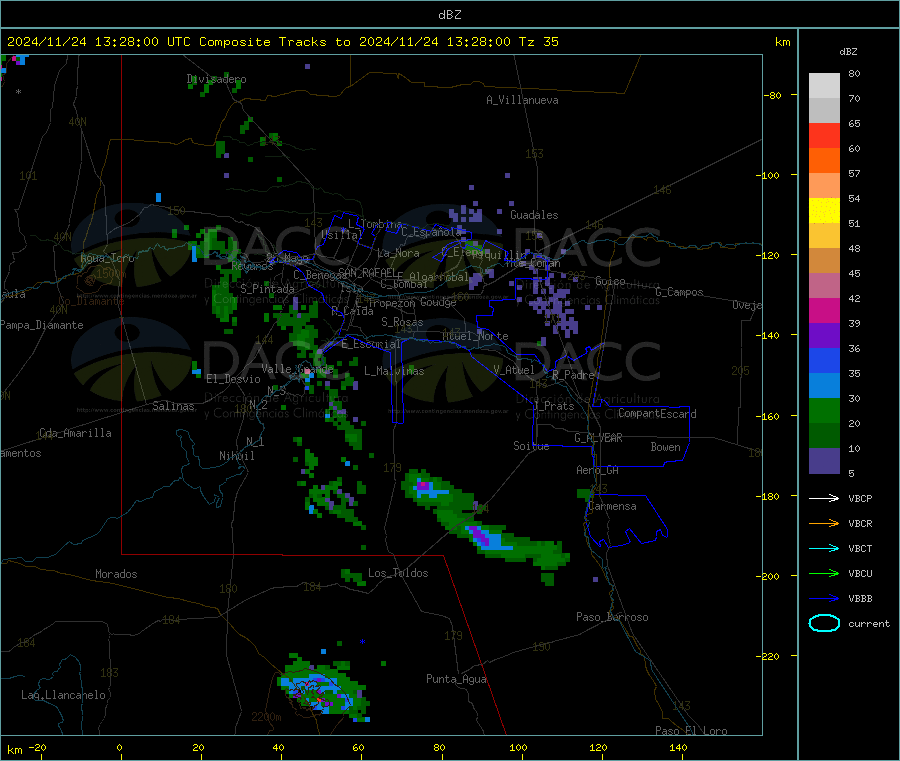Click the 'Cda_Amarilla' map label

pos(75,433)
